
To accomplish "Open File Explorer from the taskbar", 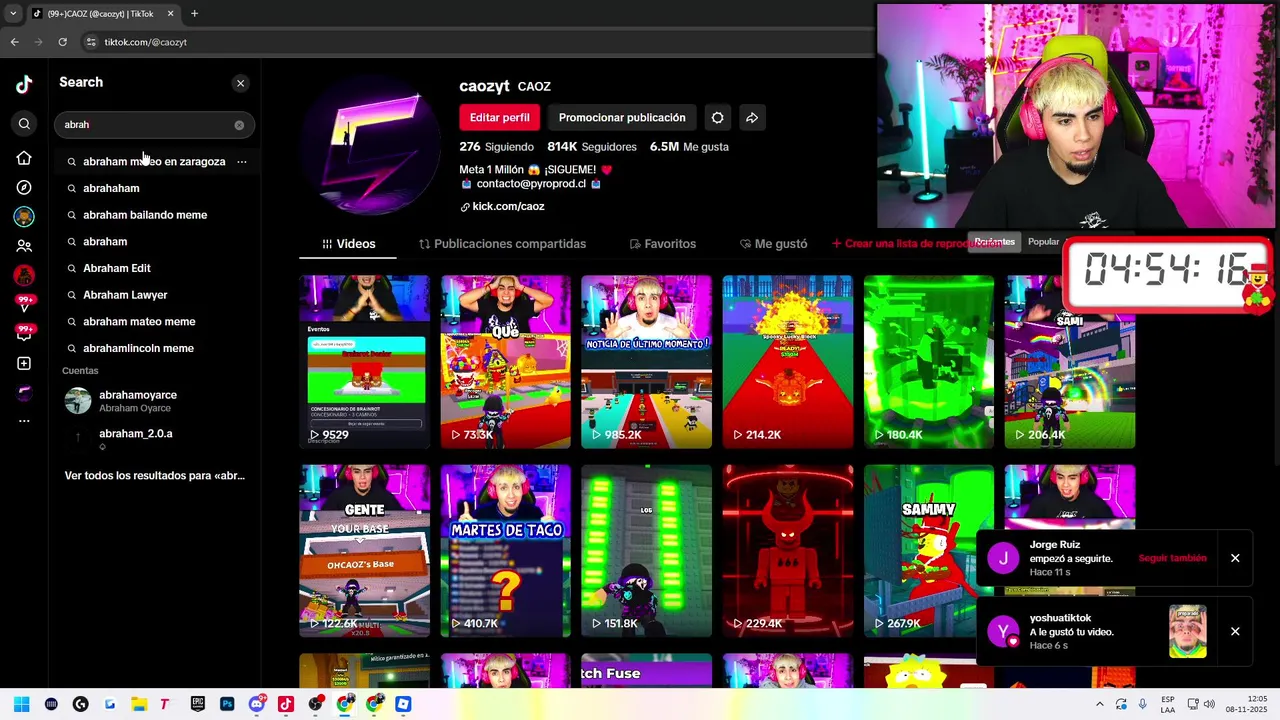I will click(x=139, y=704).
